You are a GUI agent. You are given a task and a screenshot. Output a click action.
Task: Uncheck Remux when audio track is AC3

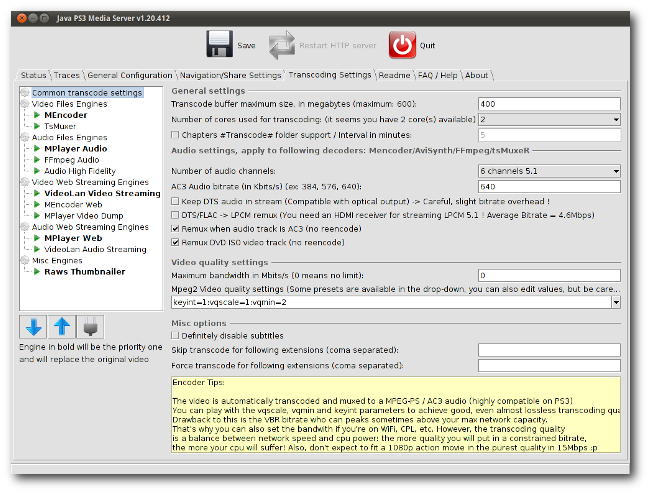point(175,228)
